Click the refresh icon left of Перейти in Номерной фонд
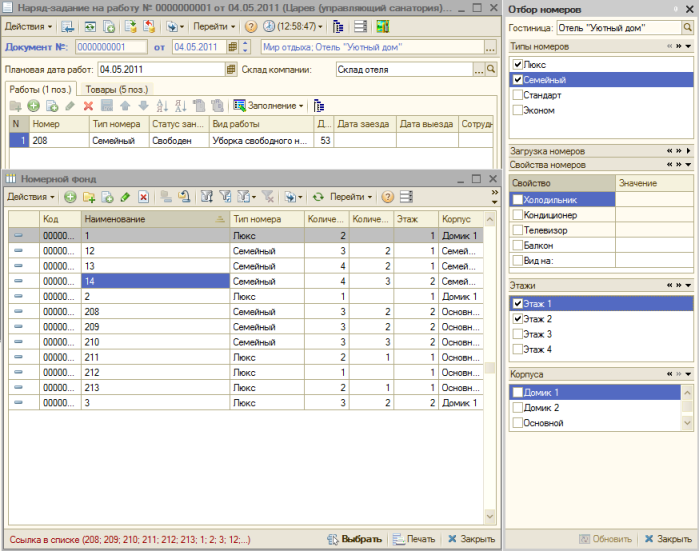Viewport: 699px width, 551px height. (319, 197)
